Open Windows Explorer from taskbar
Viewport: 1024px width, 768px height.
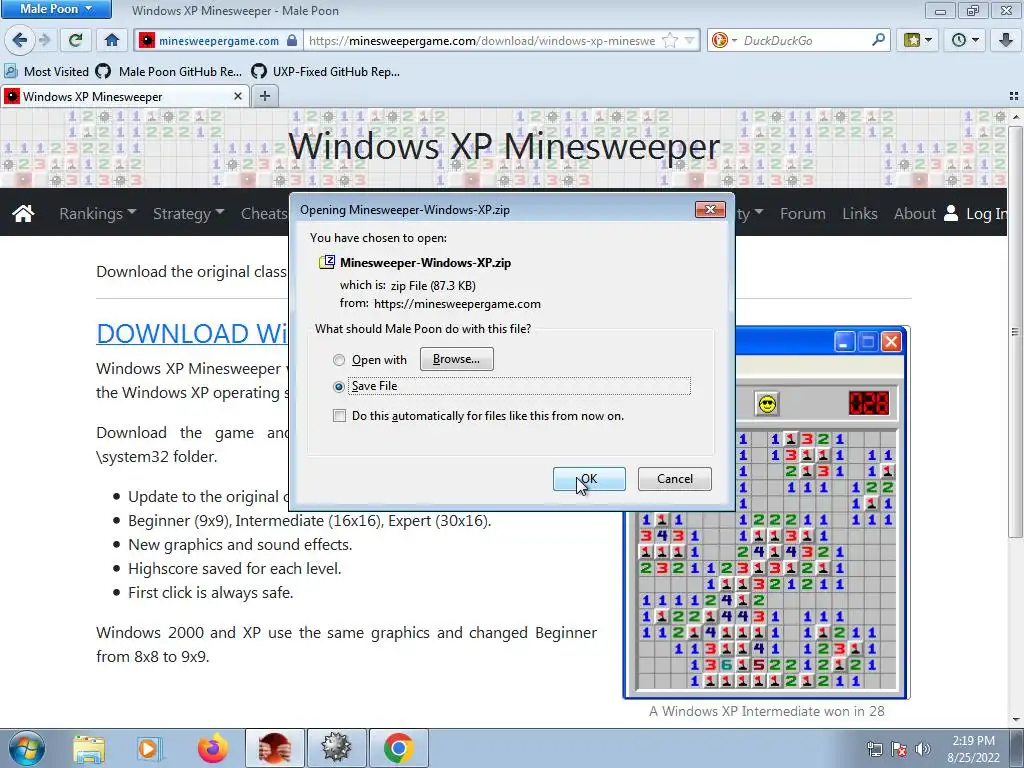click(x=89, y=748)
